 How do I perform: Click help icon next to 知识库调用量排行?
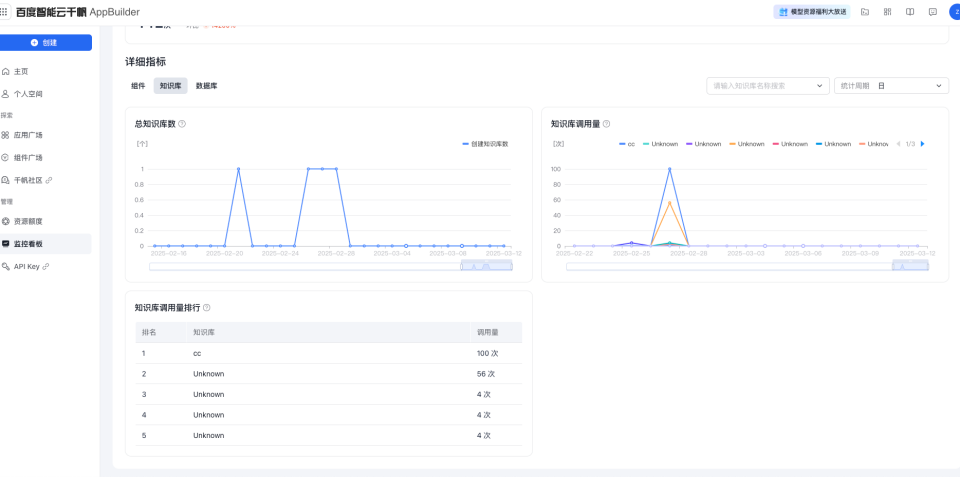point(206,308)
